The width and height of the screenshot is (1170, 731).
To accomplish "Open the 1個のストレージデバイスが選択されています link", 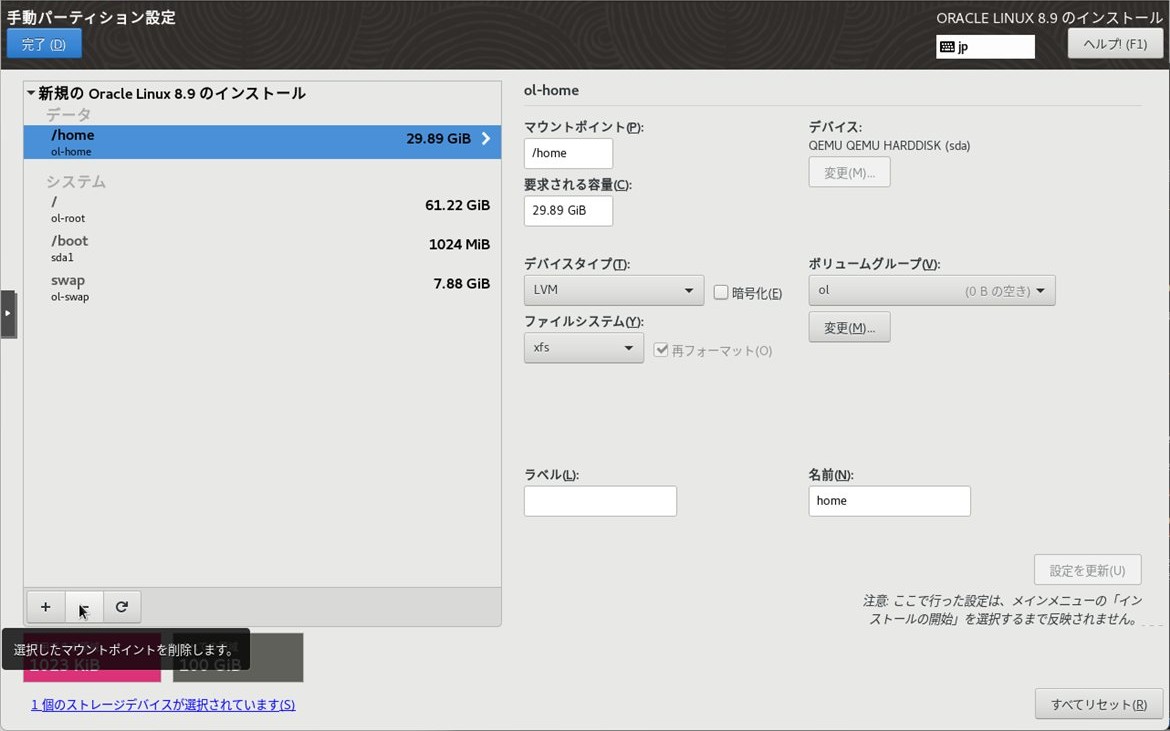I will [163, 704].
